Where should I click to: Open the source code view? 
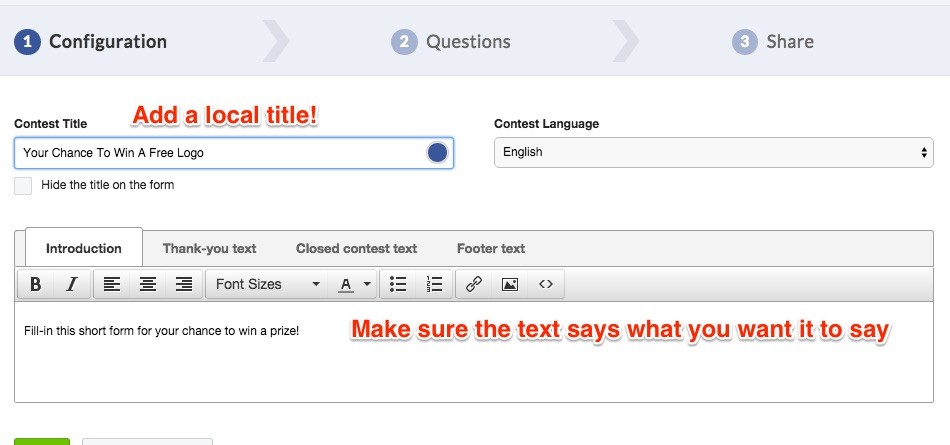546,284
